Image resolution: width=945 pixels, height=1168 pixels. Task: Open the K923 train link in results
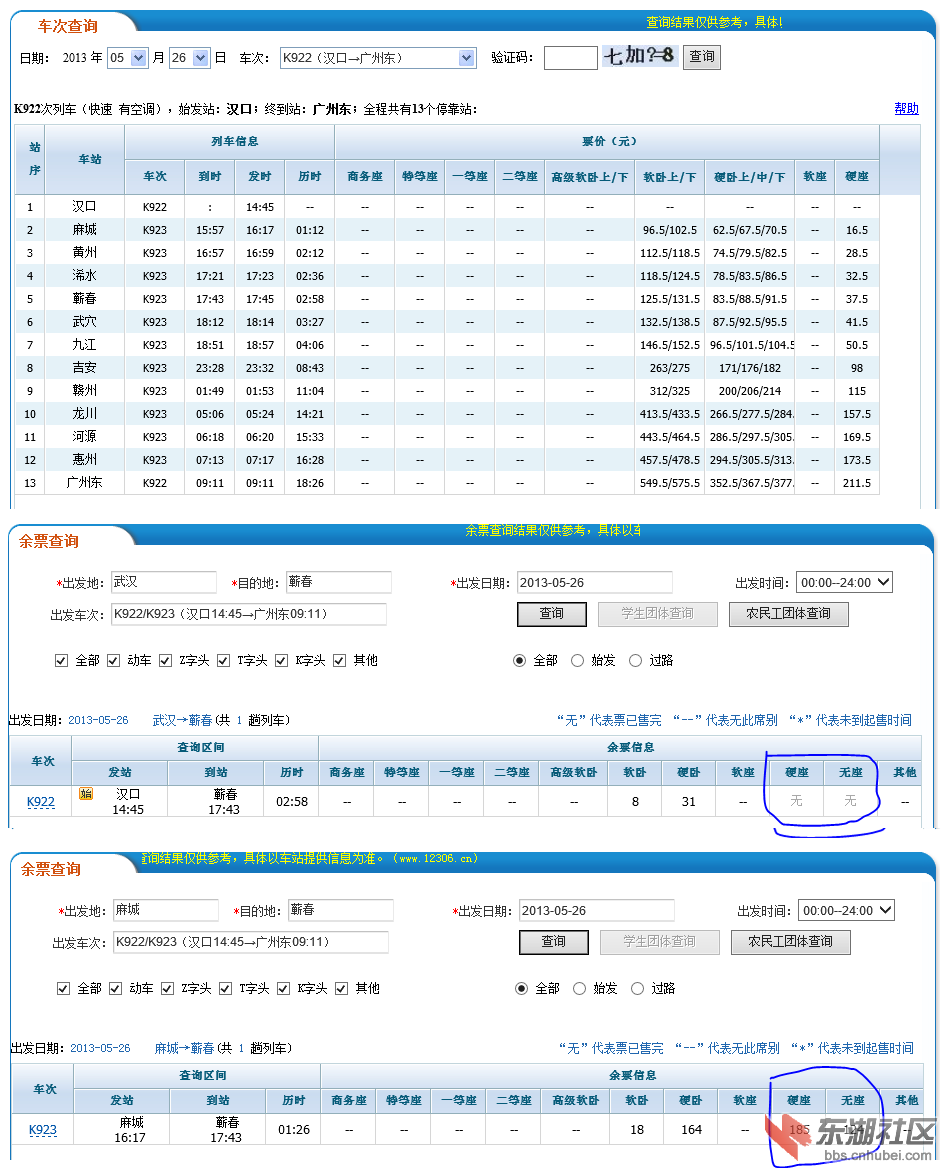pyautogui.click(x=43, y=1130)
